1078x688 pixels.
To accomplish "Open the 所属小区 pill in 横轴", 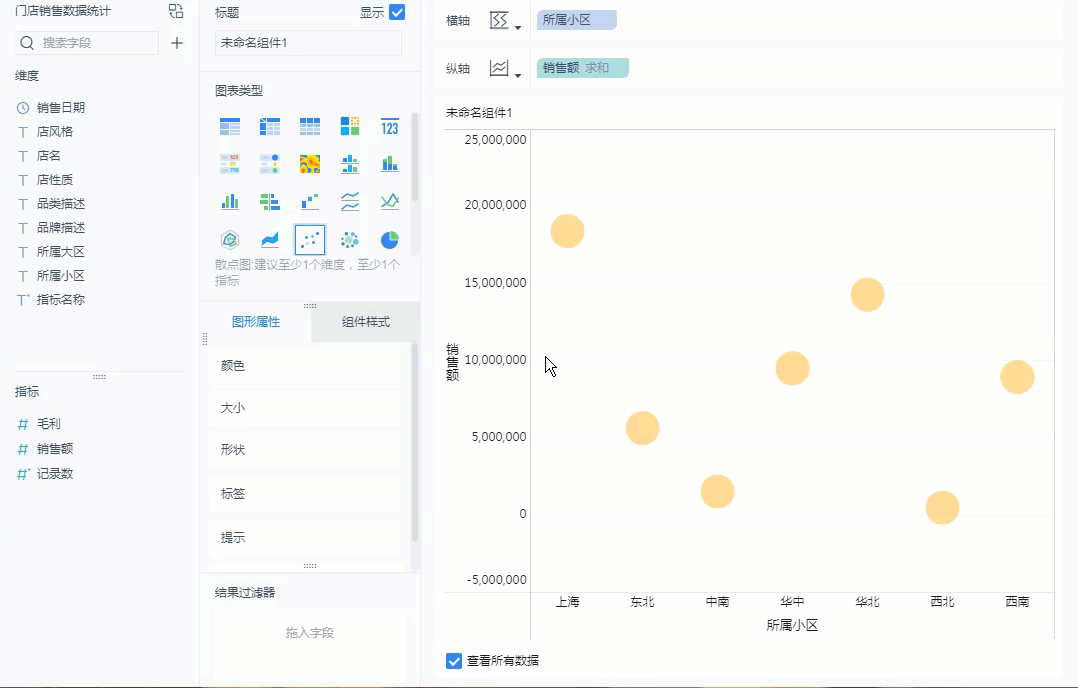I will coord(576,20).
